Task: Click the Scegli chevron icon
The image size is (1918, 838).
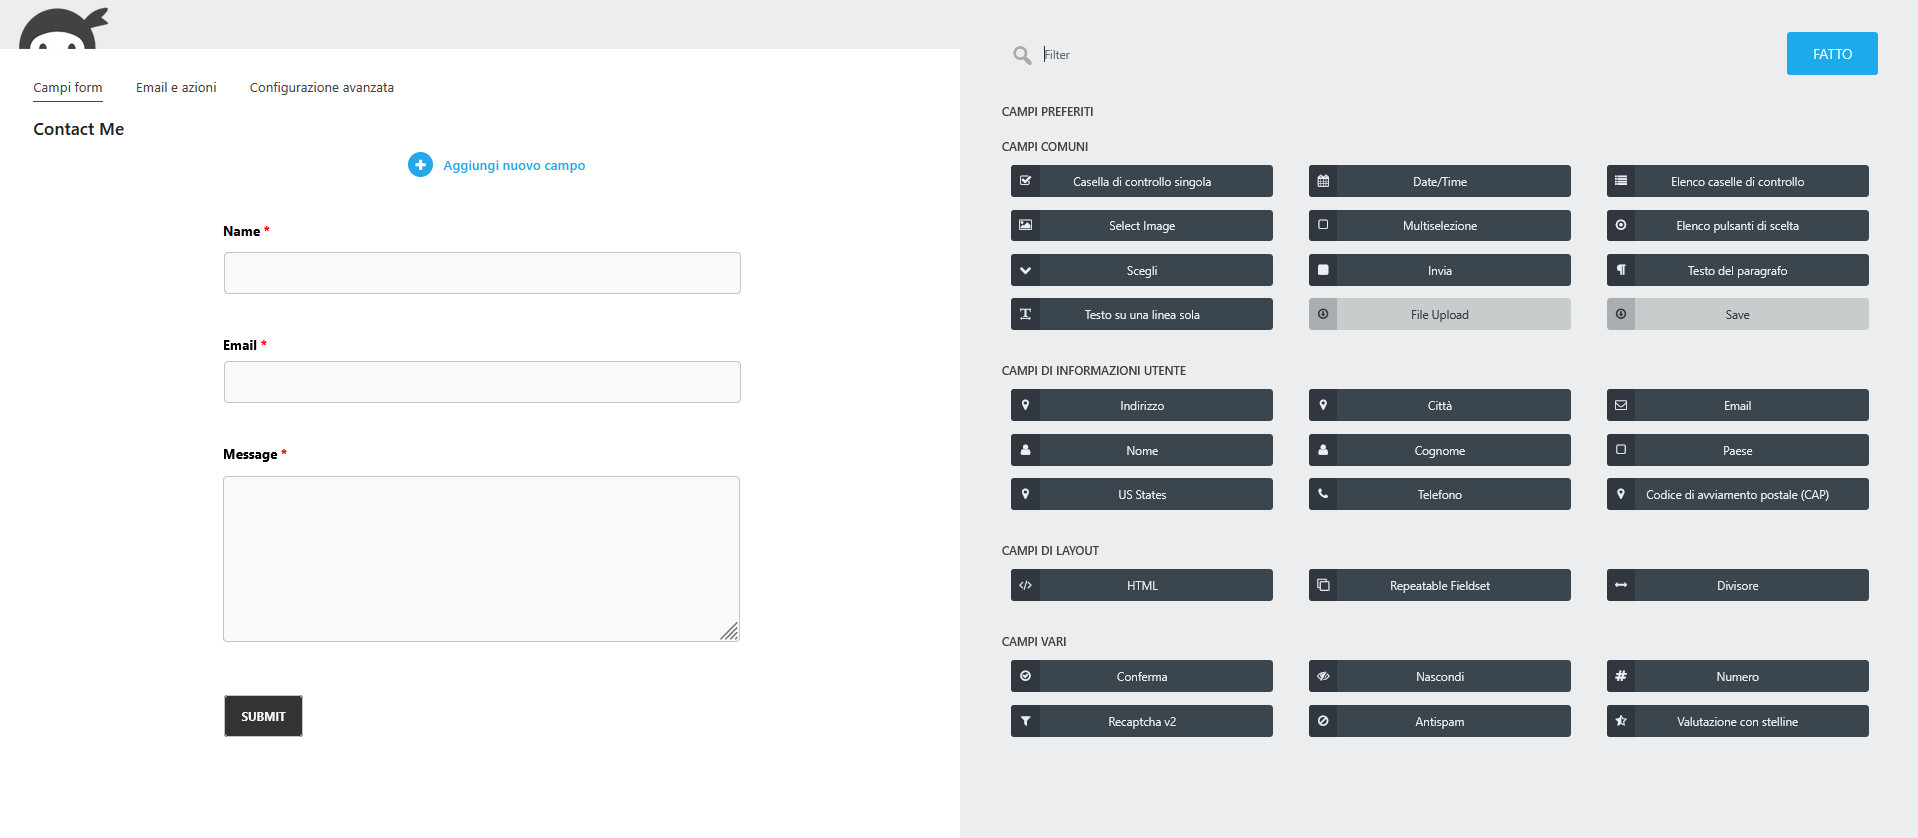Action: tap(1025, 270)
